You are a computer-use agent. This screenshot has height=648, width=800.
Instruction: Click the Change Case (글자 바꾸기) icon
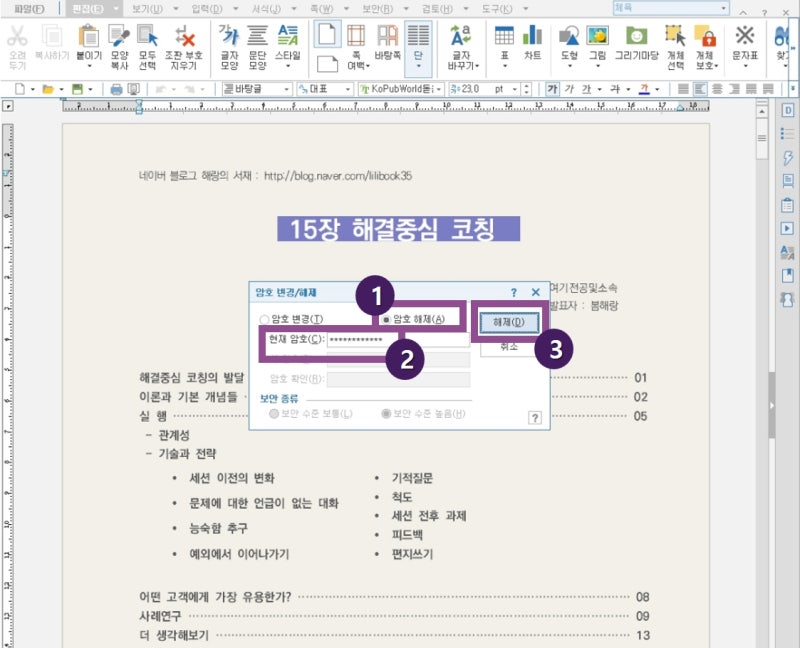pyautogui.click(x=461, y=37)
